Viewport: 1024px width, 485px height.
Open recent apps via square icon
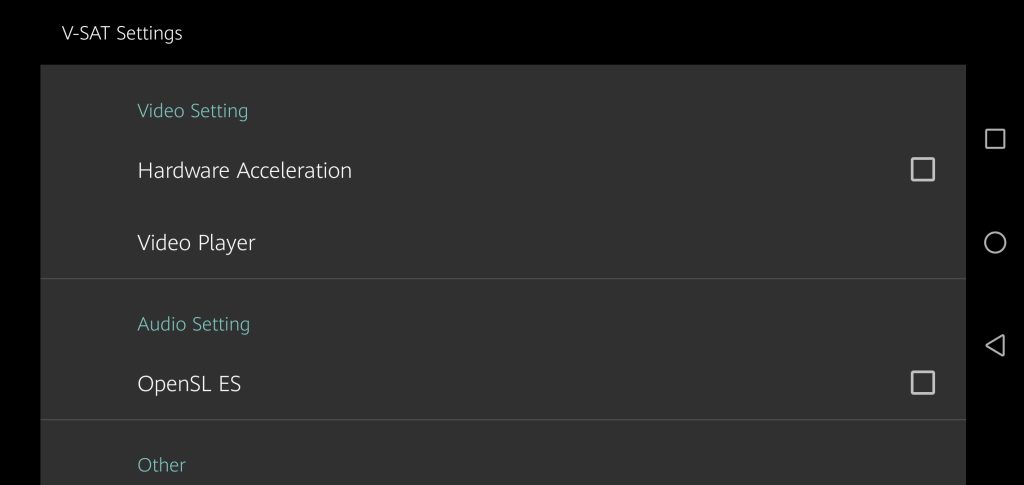pos(995,139)
